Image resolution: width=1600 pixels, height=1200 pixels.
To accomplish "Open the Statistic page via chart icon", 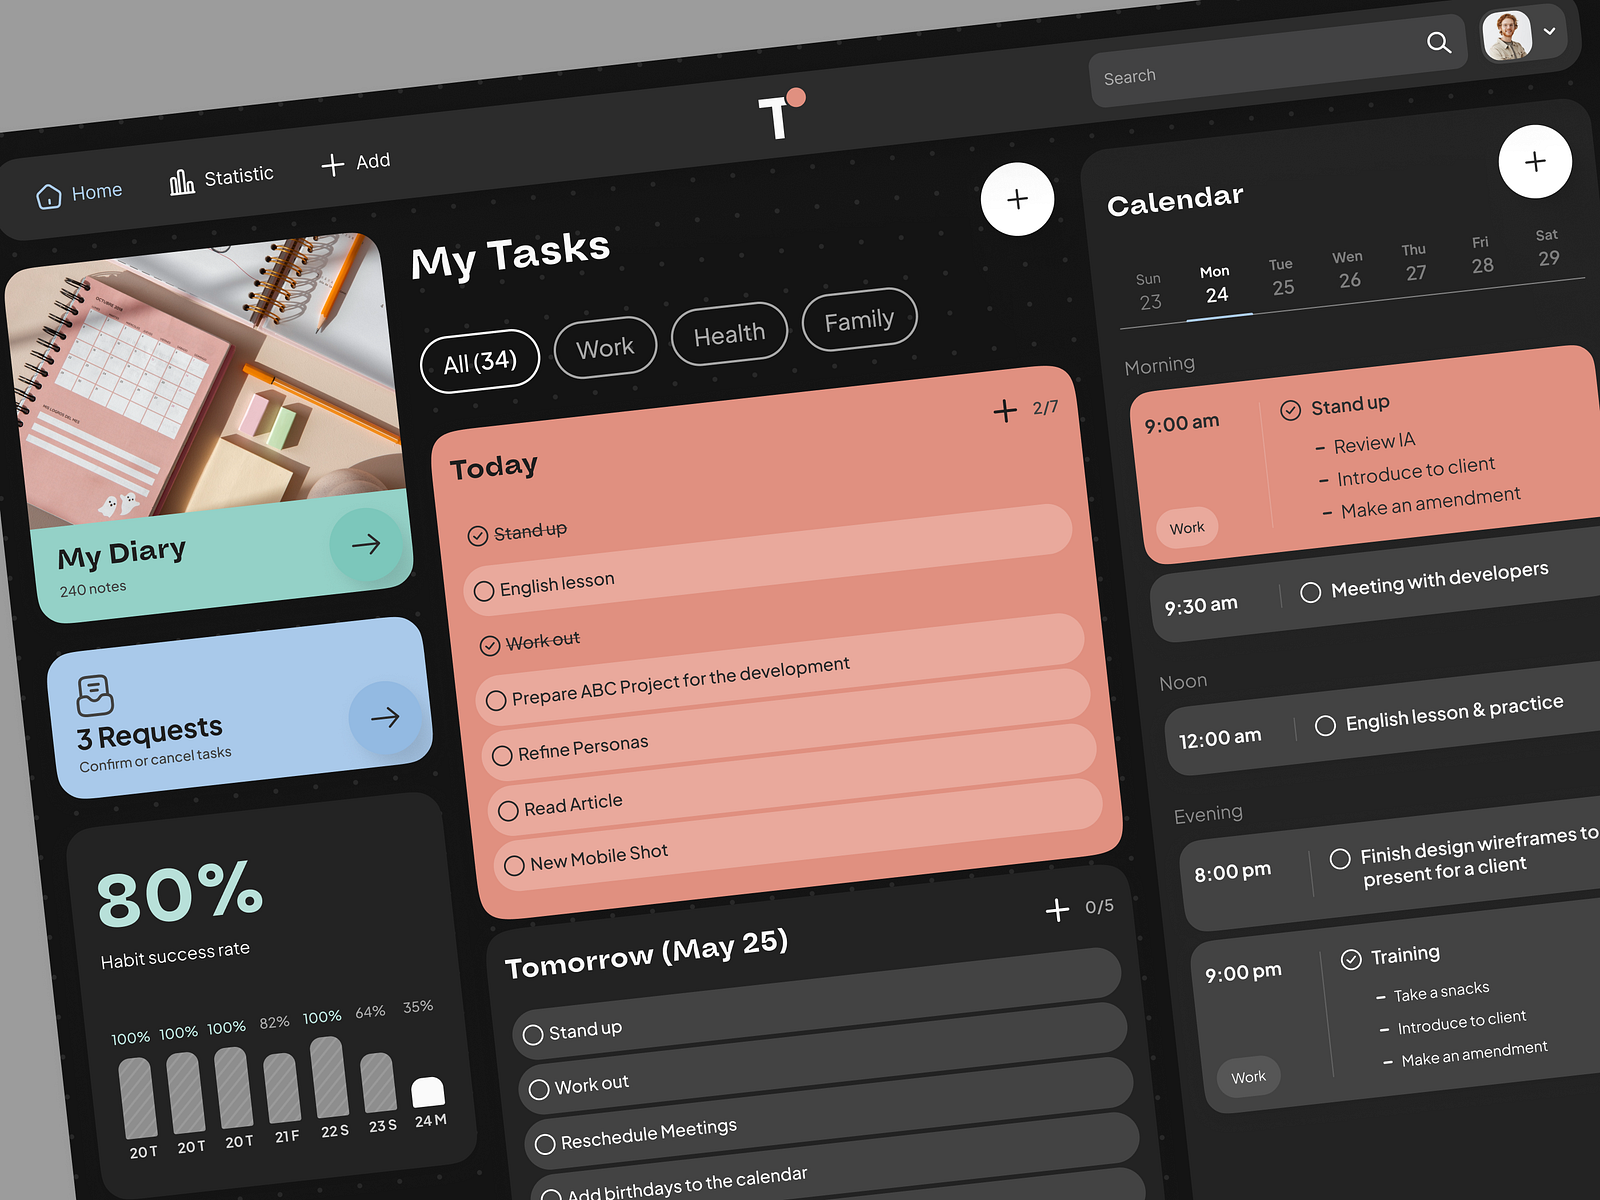I will point(181,178).
